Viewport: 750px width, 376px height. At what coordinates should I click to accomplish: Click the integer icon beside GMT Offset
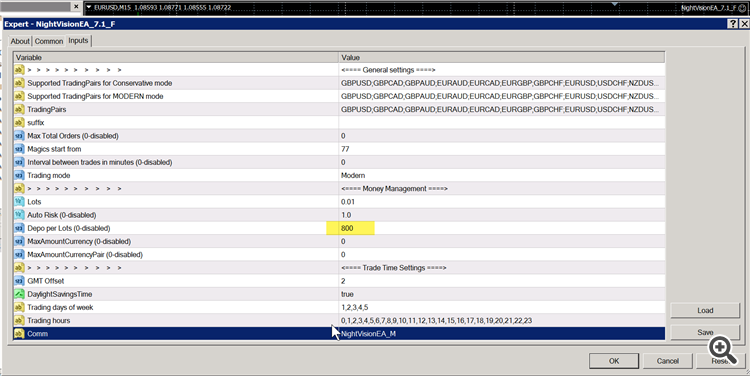coord(19,281)
